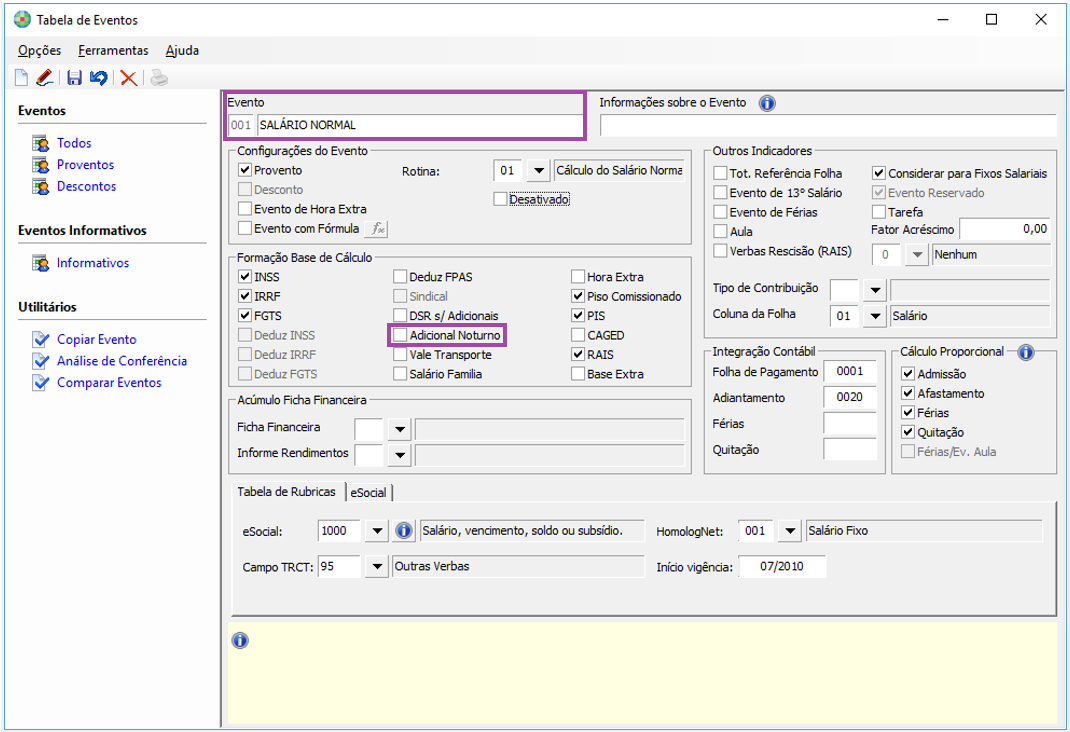Click the Copiar Evento utility link
The image size is (1070, 732).
[97, 339]
